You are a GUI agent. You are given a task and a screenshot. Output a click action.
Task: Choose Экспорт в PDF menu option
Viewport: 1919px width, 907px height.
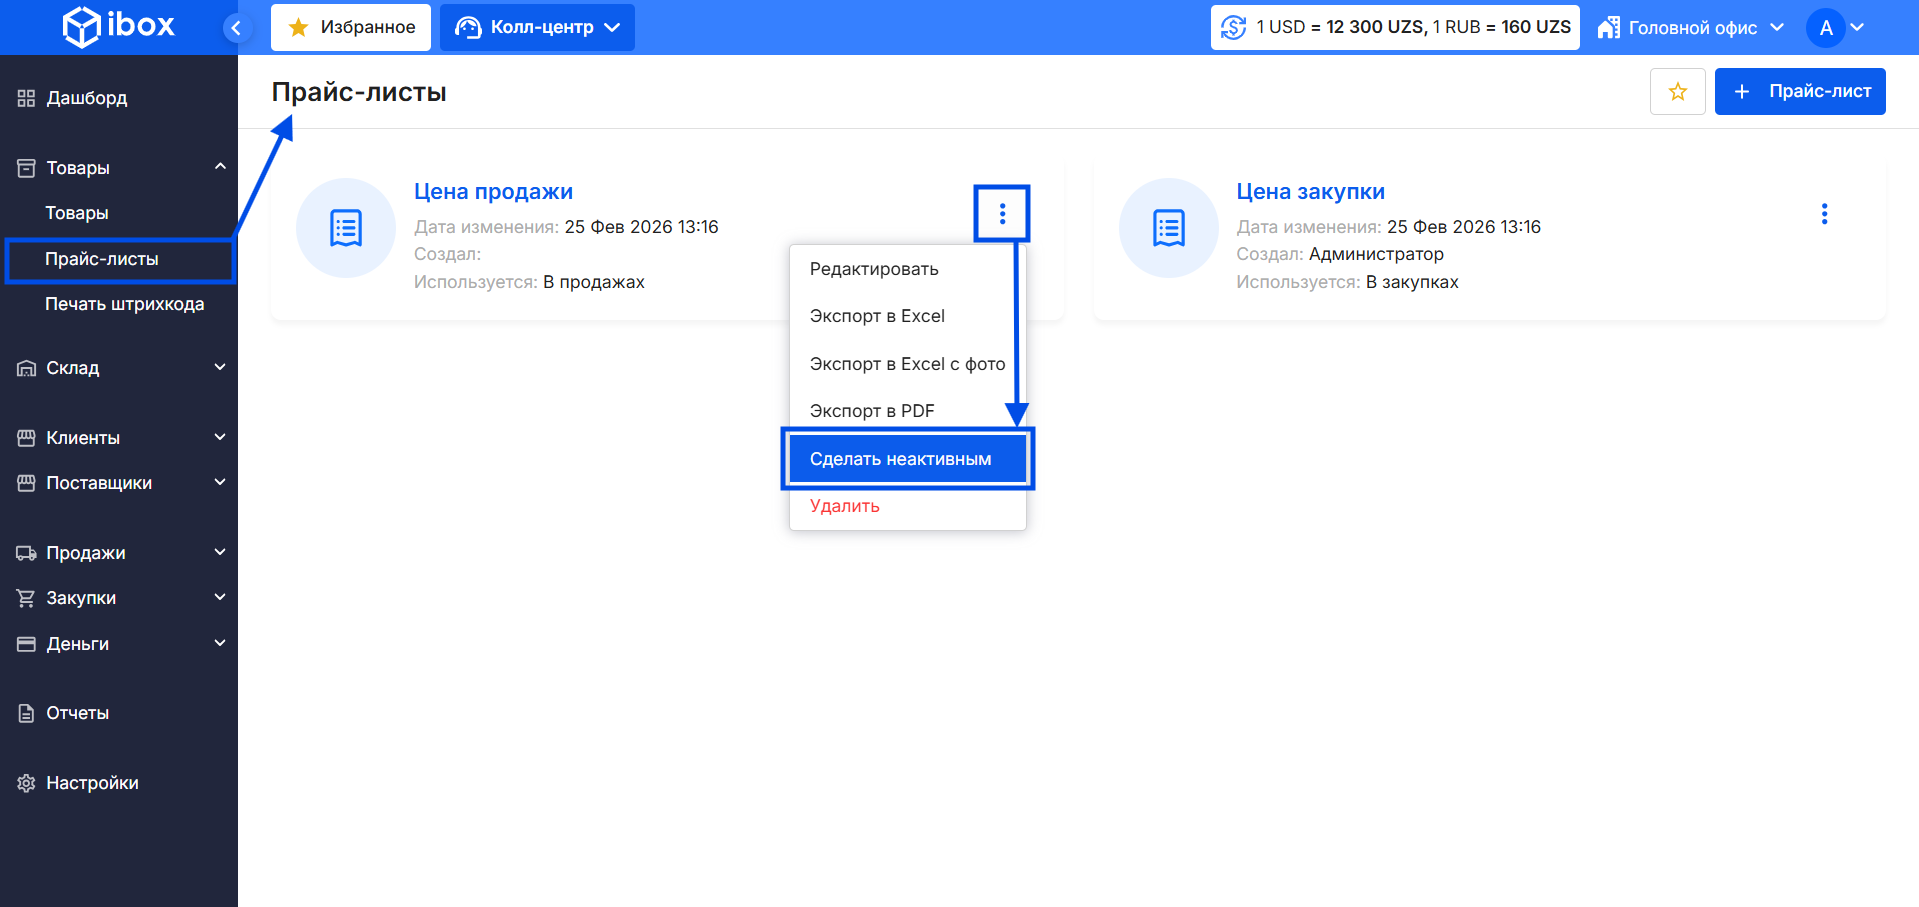pyautogui.click(x=872, y=411)
